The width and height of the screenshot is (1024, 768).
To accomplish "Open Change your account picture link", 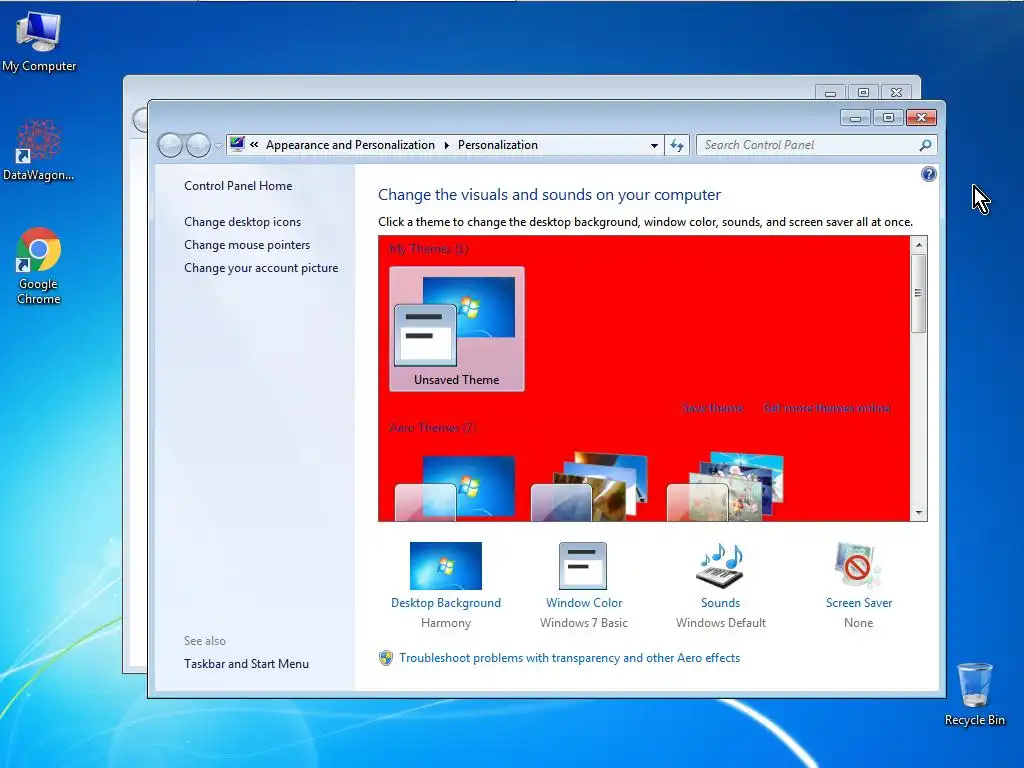I will tap(261, 268).
